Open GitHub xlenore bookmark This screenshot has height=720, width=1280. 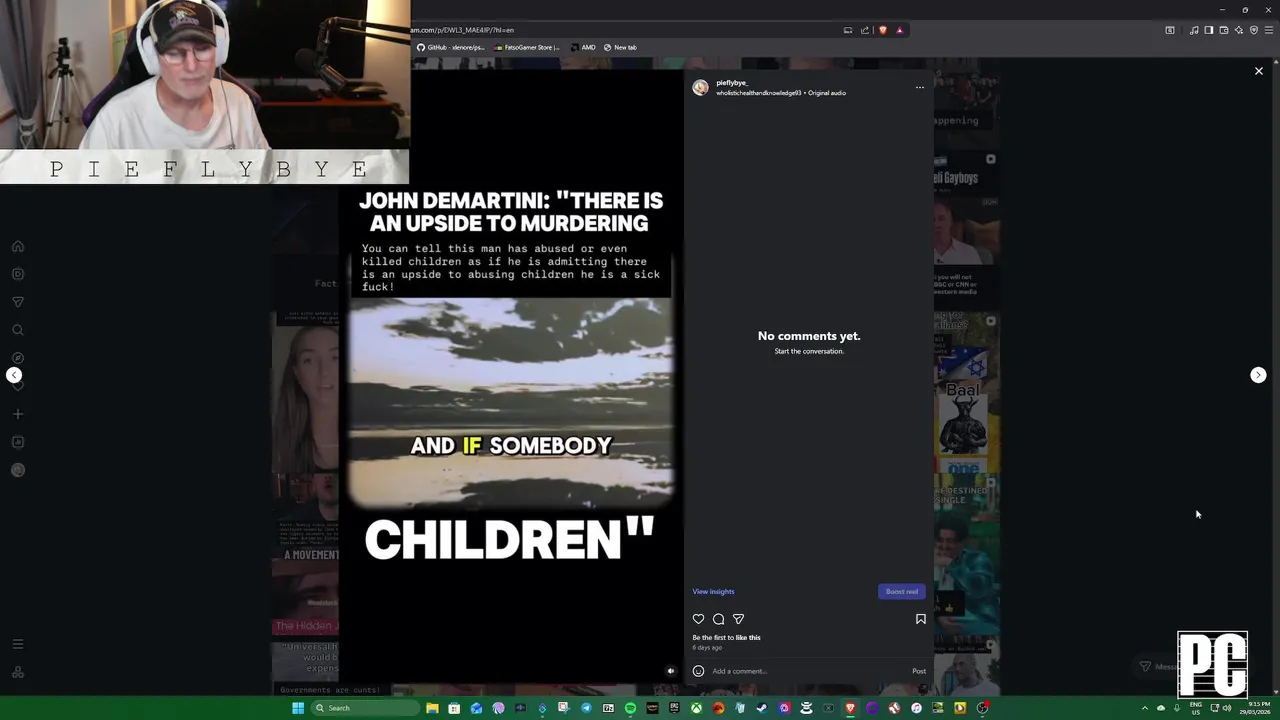pyautogui.click(x=450, y=47)
